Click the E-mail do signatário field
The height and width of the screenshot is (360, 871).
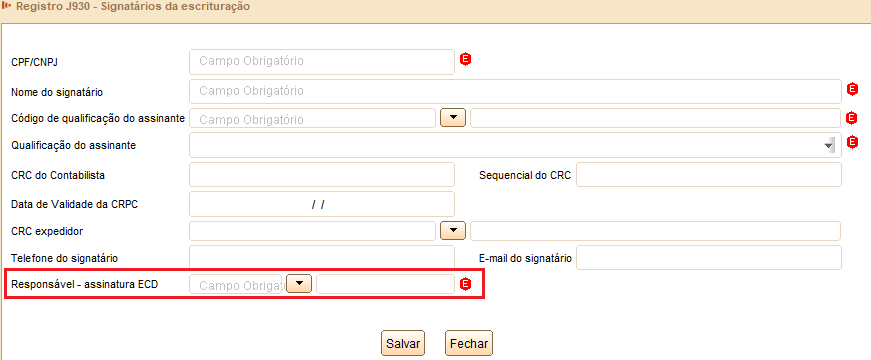click(x=709, y=258)
